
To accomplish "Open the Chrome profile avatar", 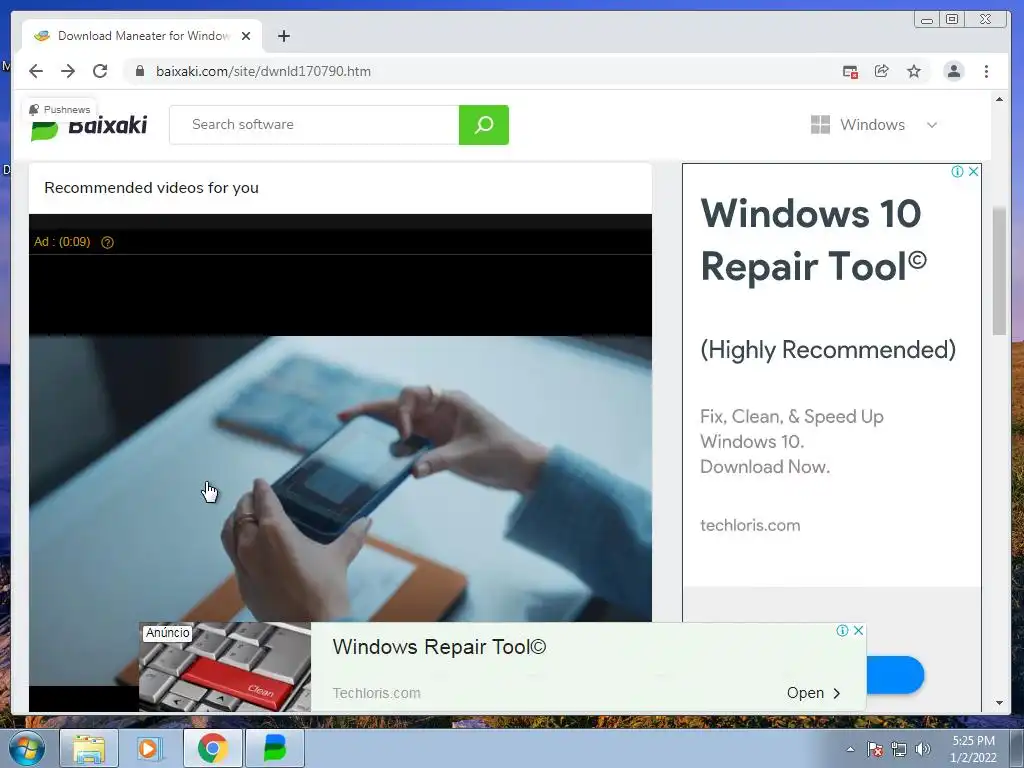I will 953,71.
